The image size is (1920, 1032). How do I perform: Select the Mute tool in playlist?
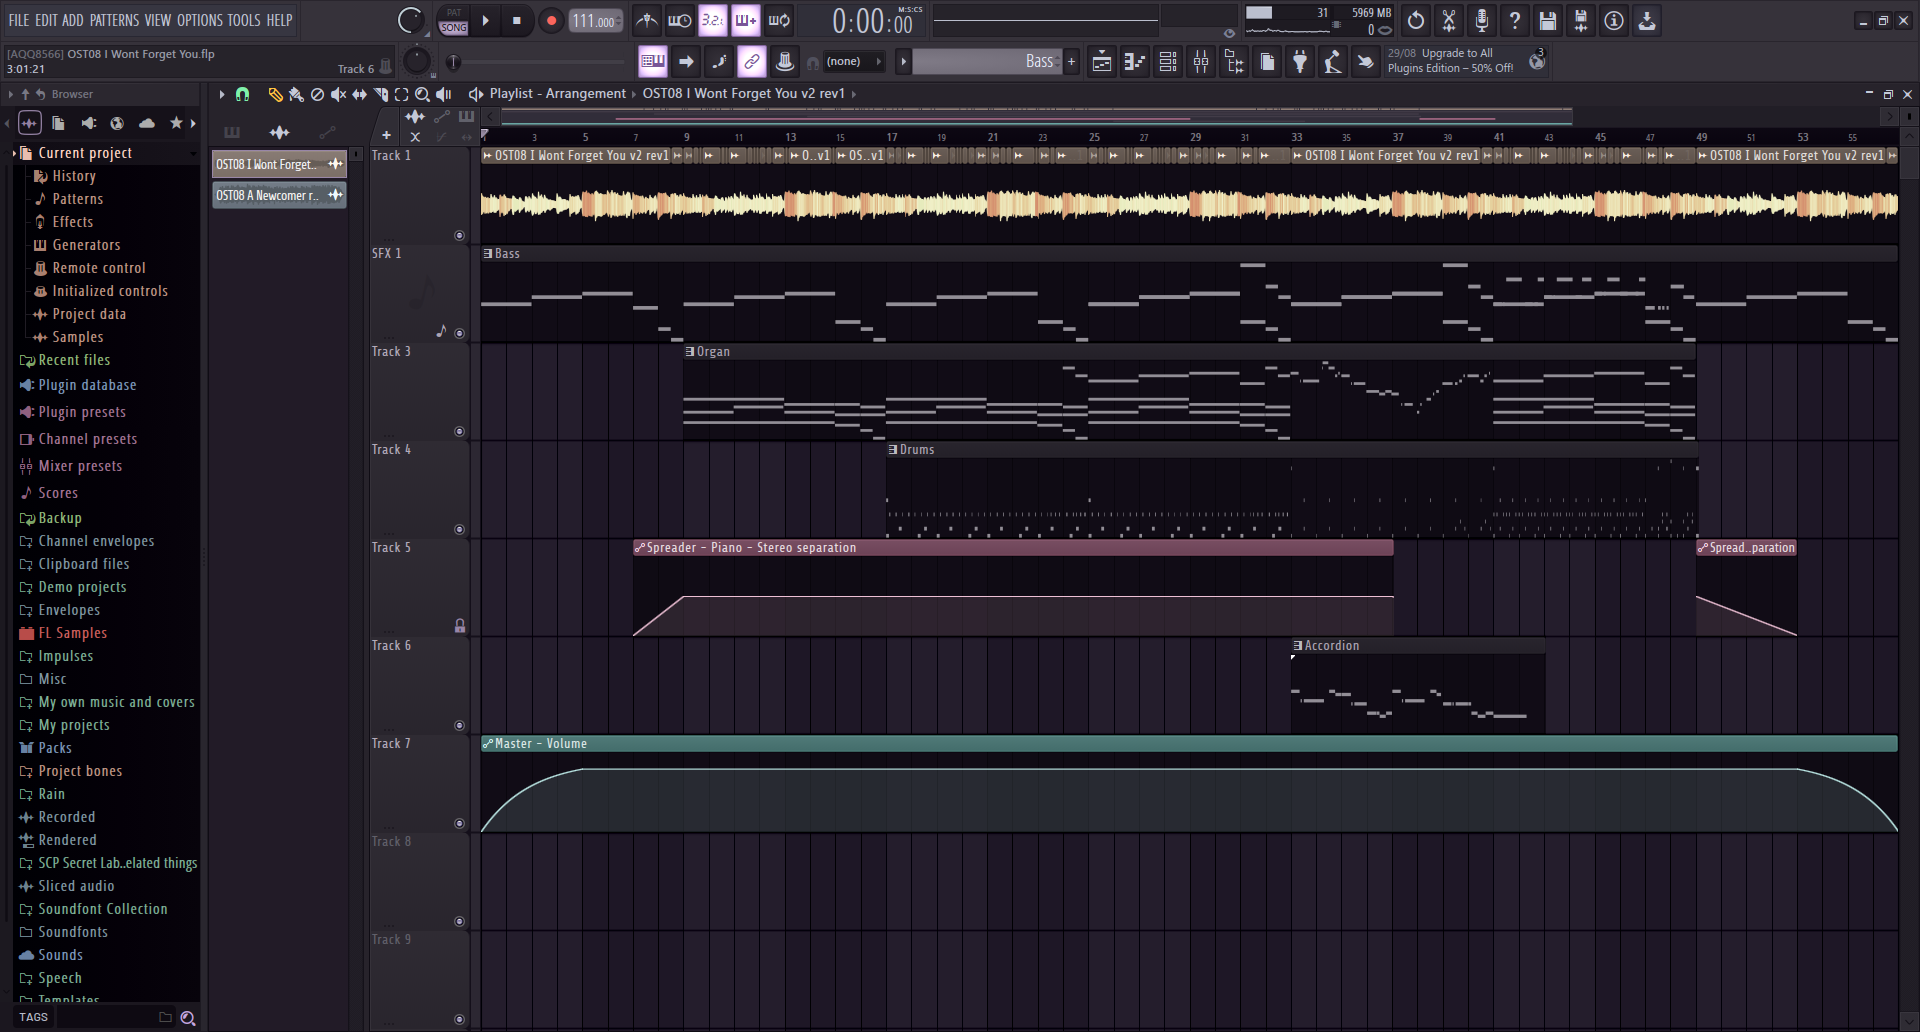[x=338, y=94]
